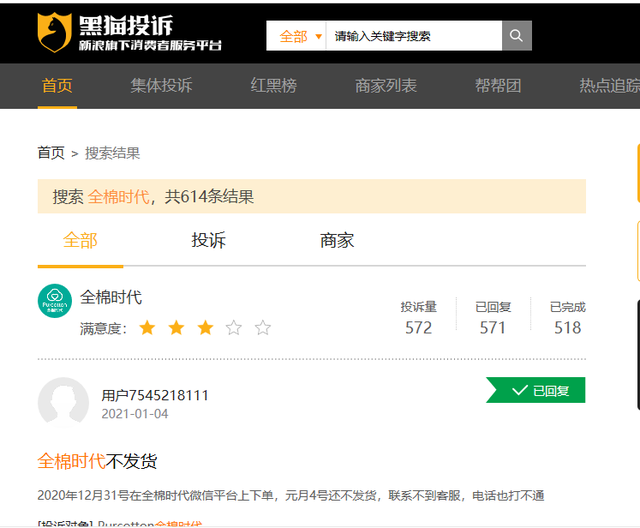Click the fifth empty satisfaction star
This screenshot has width=640, height=528.
coord(263,328)
